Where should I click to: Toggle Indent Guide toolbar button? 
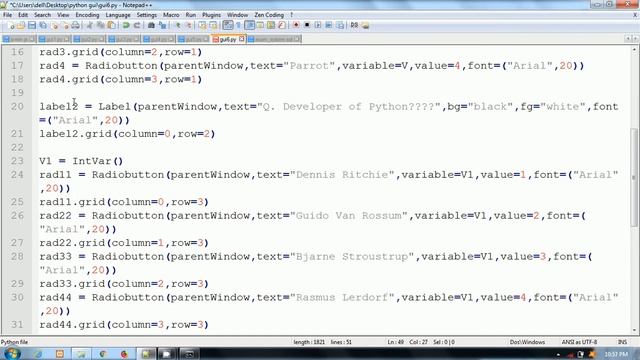pos(250,25)
